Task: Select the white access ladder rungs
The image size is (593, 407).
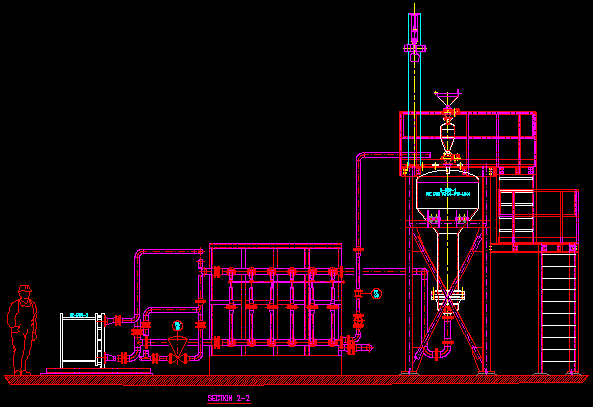Action: 558,312
